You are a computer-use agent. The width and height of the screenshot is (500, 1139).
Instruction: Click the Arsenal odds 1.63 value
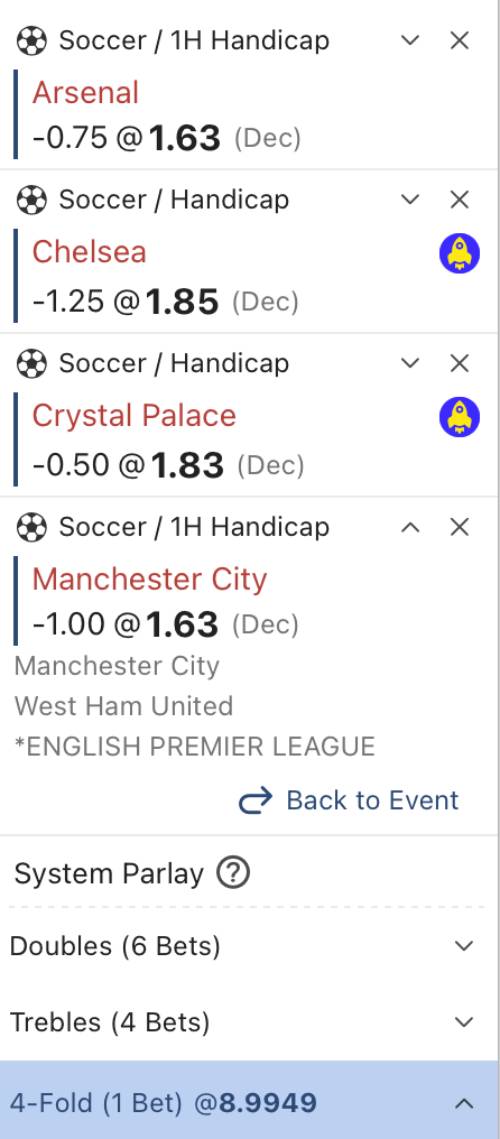point(184,137)
